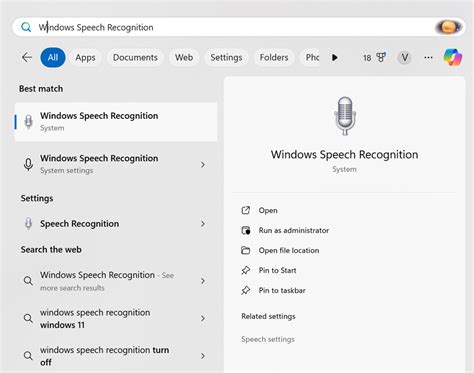Screen dimensions: 474x373
Task: Open Speech settings related link
Action: 268,339
